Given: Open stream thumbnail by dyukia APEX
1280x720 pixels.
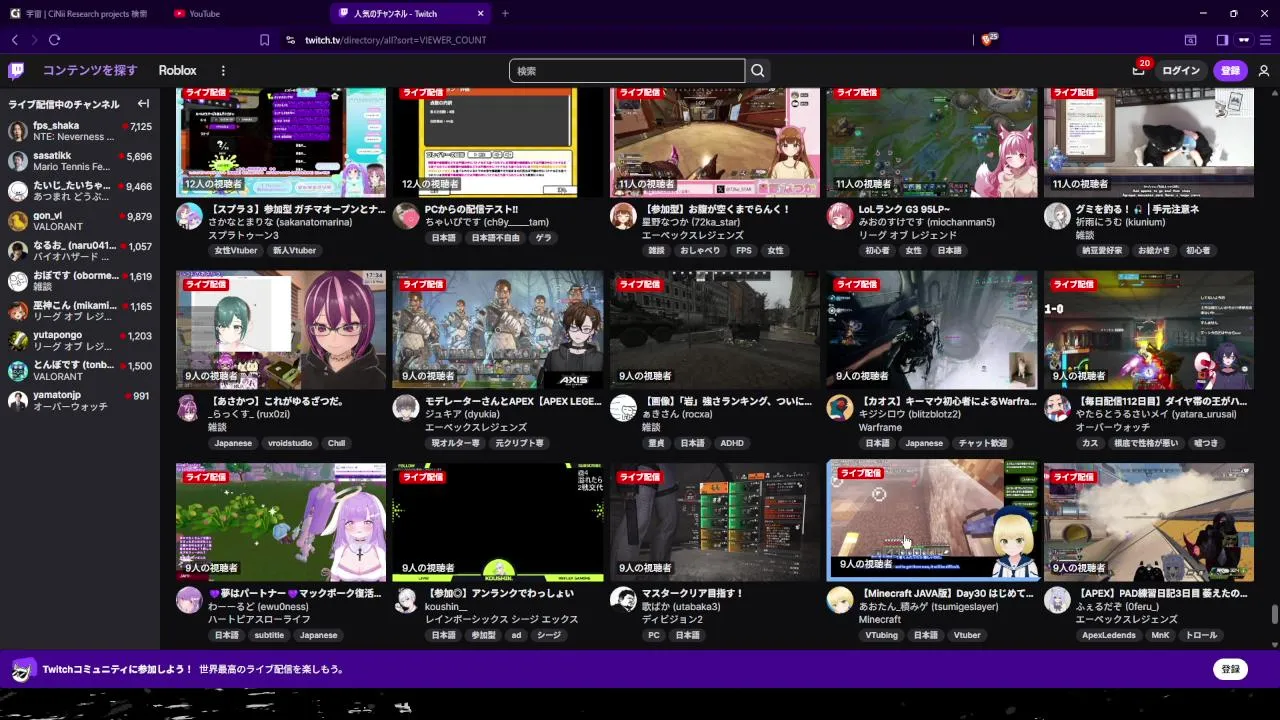Looking at the screenshot, I should 498,329.
